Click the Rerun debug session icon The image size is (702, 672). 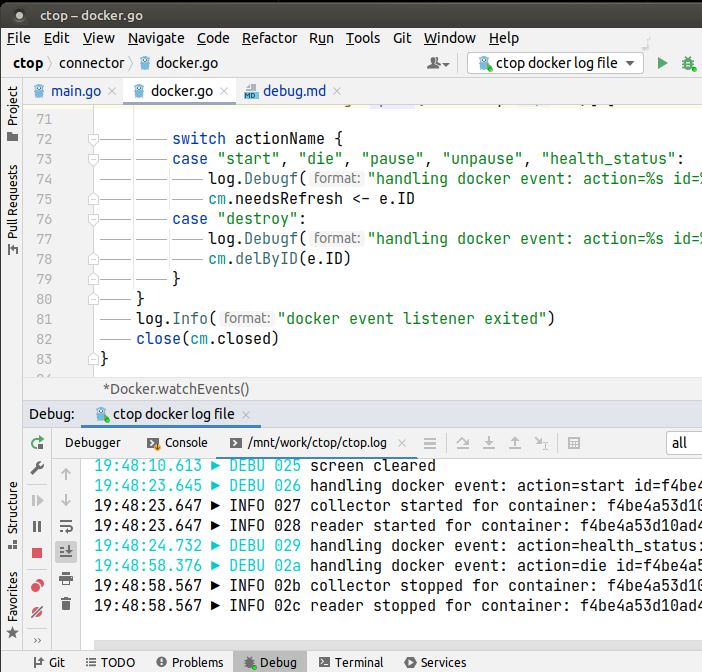pos(37,443)
